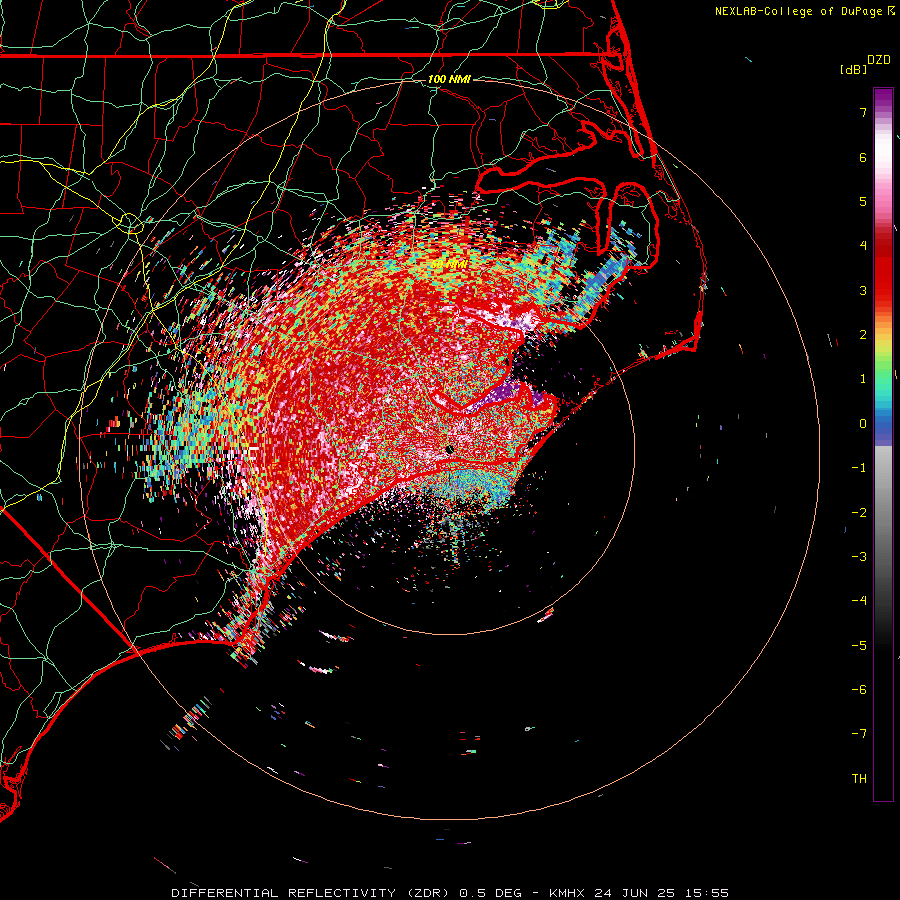
Task: Click the TH threshold label
Action: (x=859, y=779)
